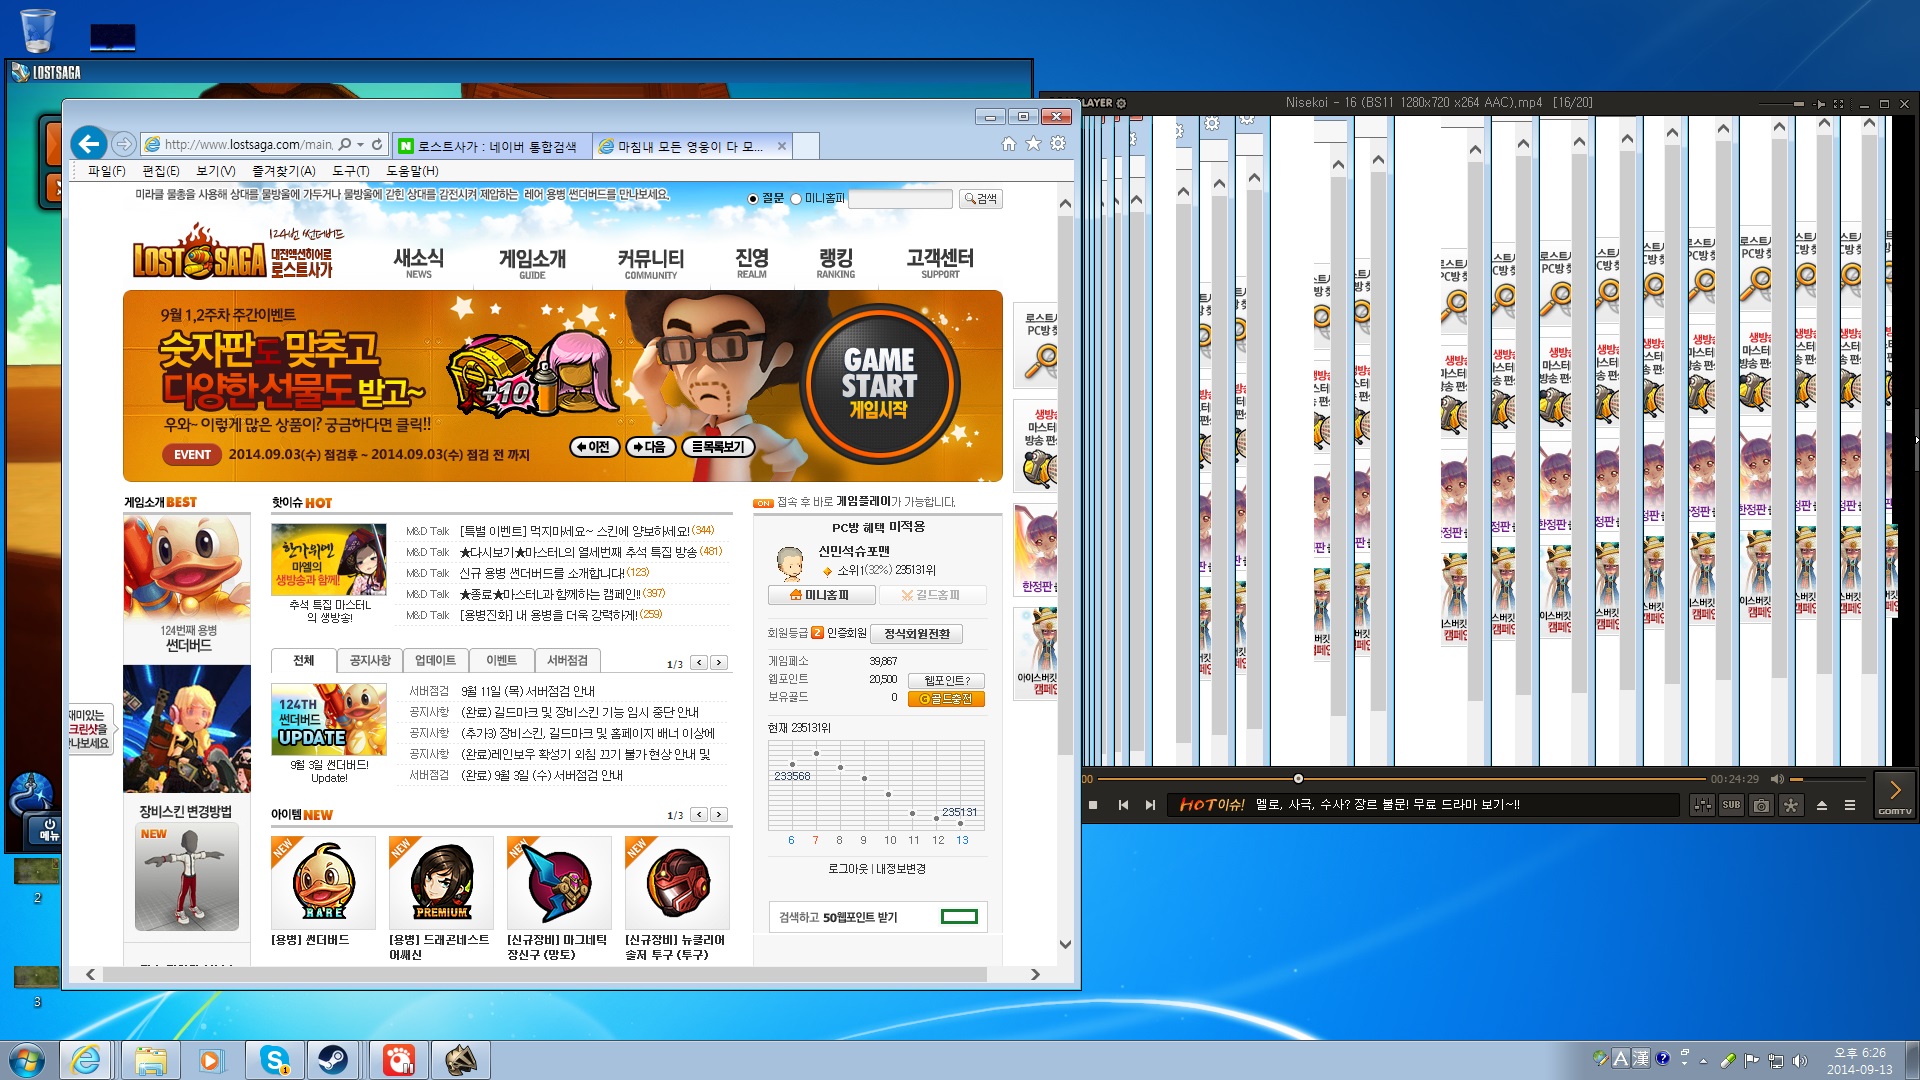
Task: Open GOM Player control panel equalizer icon
Action: (x=1702, y=805)
